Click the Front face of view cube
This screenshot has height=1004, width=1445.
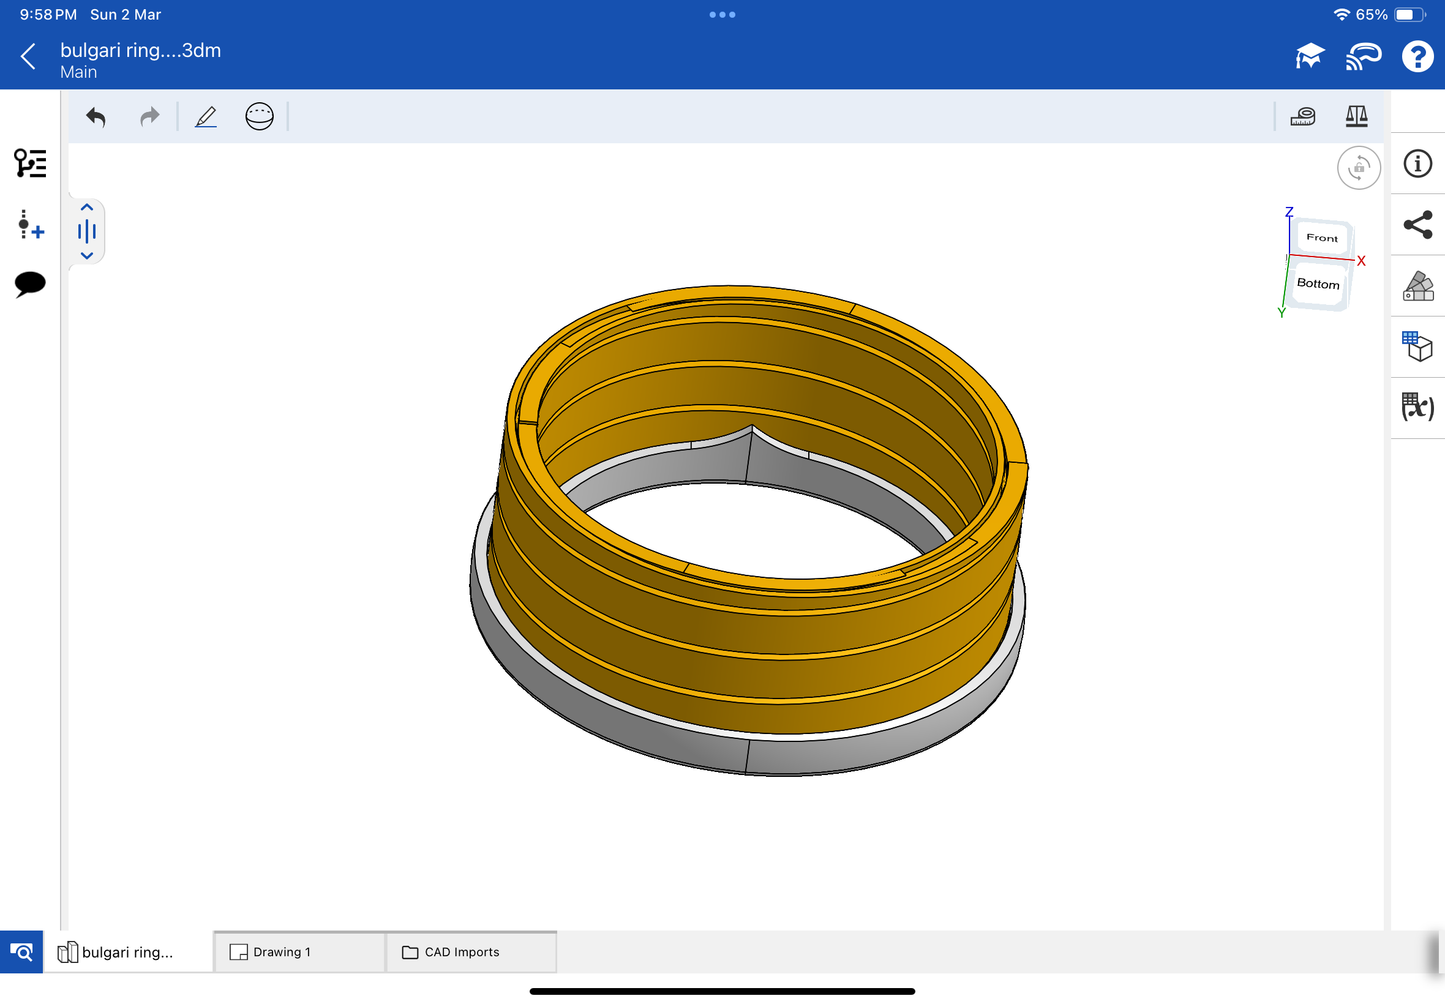[1321, 238]
